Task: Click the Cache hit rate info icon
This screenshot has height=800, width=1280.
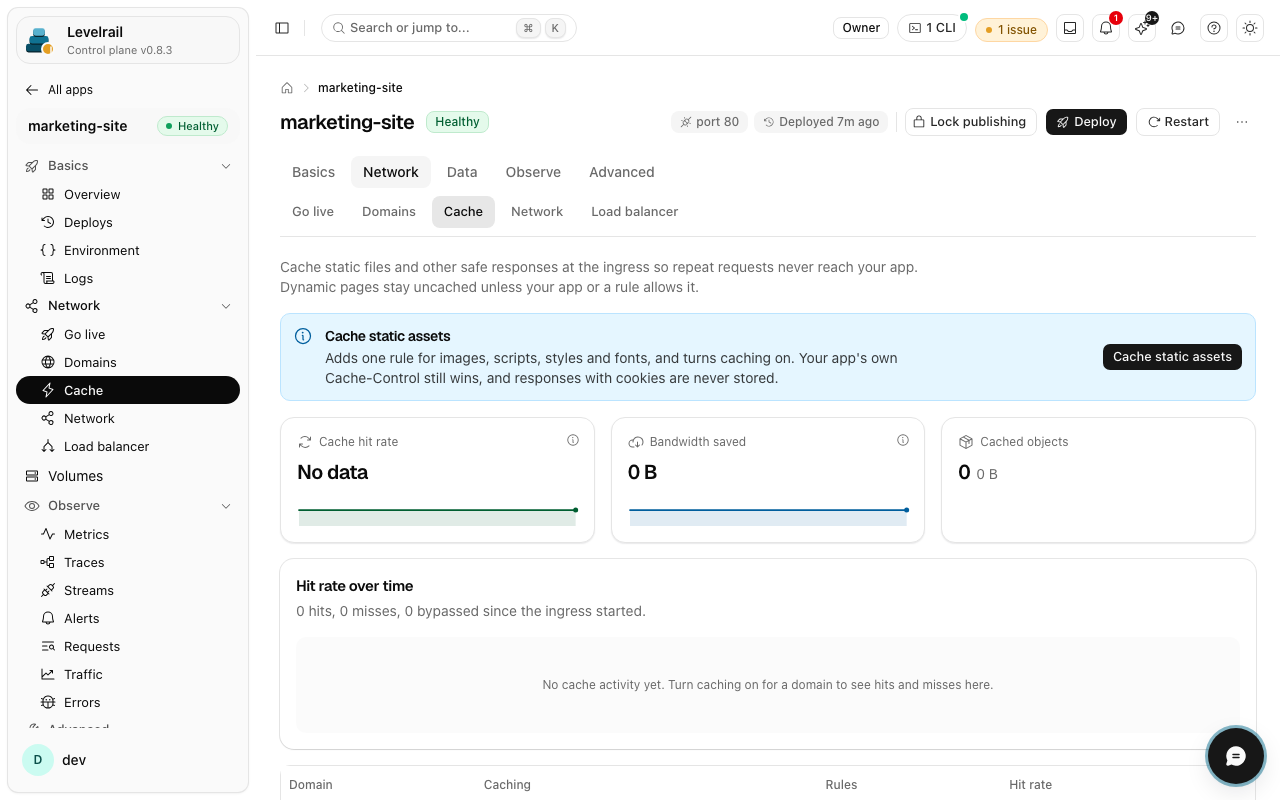Action: click(573, 440)
